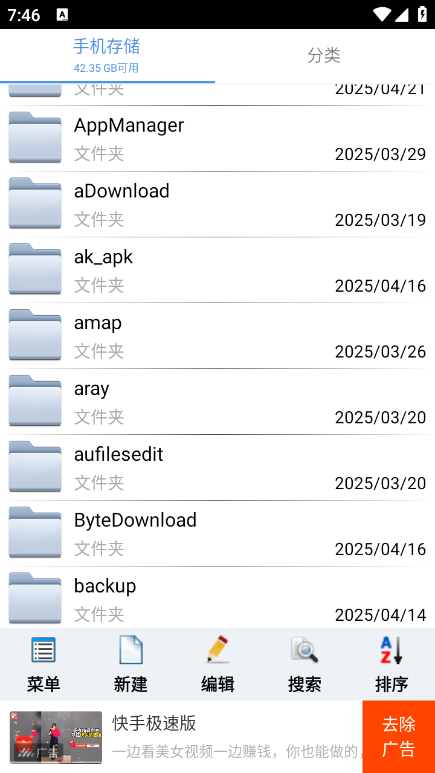Tap the battery status bar icon
This screenshot has width=435, height=773.
click(422, 14)
